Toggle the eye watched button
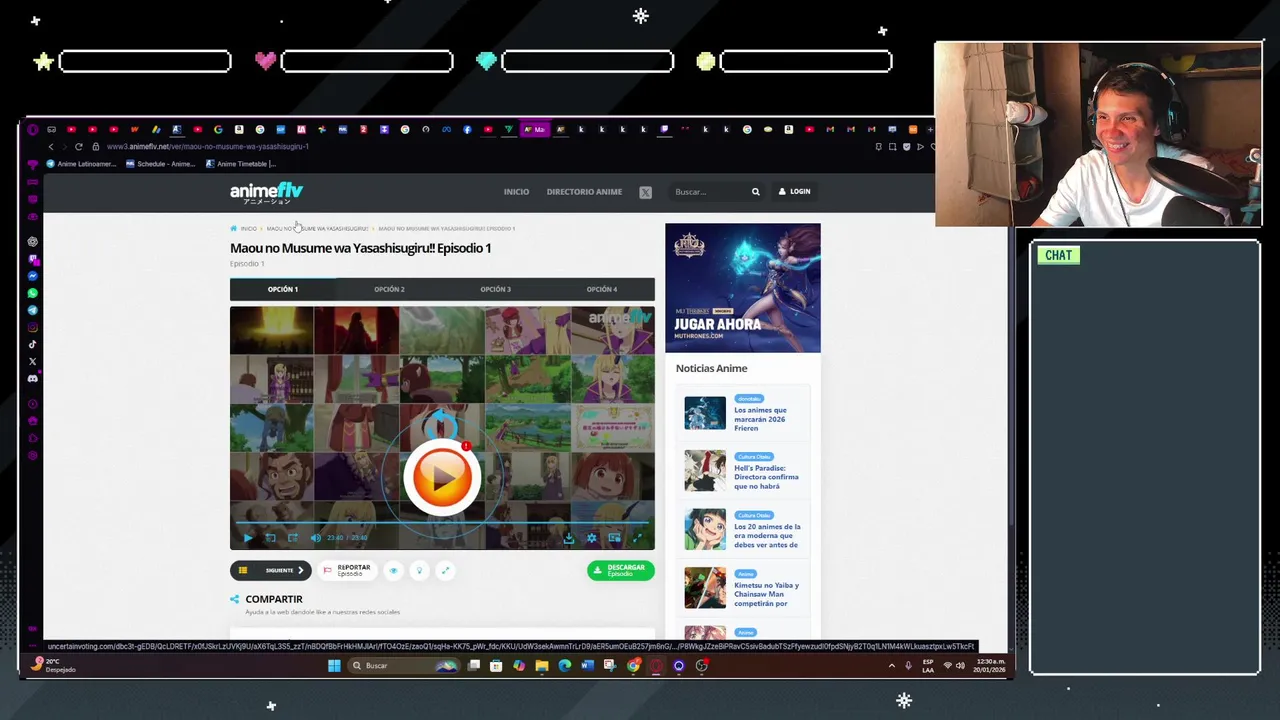The image size is (1280, 720). click(393, 571)
